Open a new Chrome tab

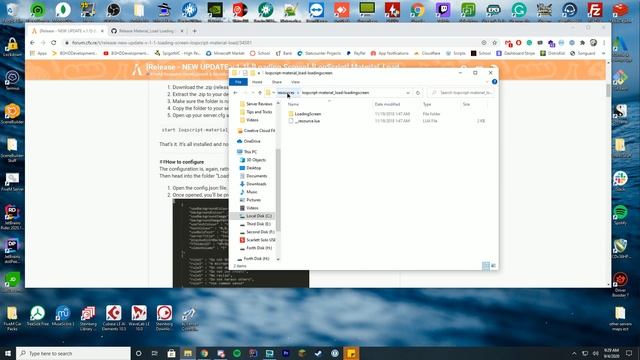point(195,31)
